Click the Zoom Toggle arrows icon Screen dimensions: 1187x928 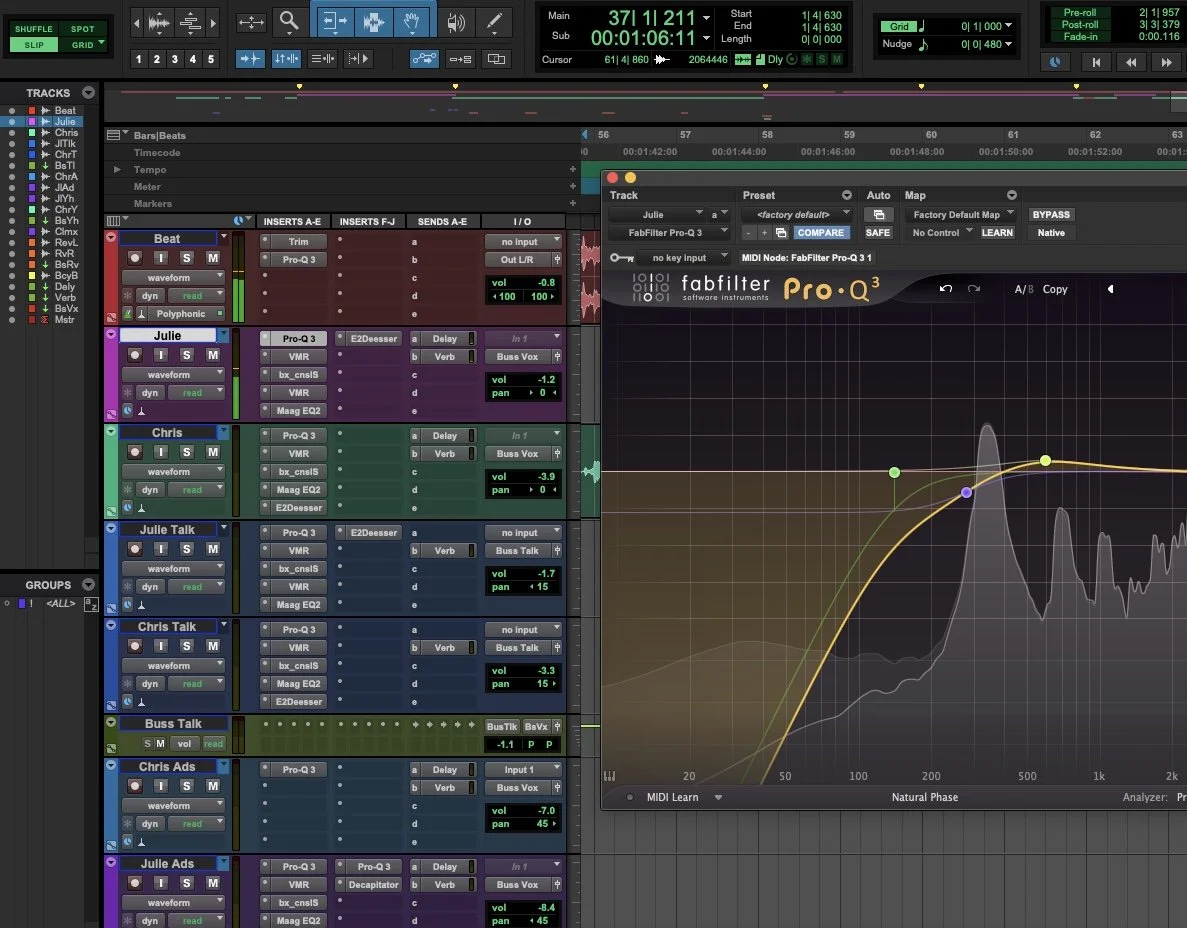click(x=251, y=22)
